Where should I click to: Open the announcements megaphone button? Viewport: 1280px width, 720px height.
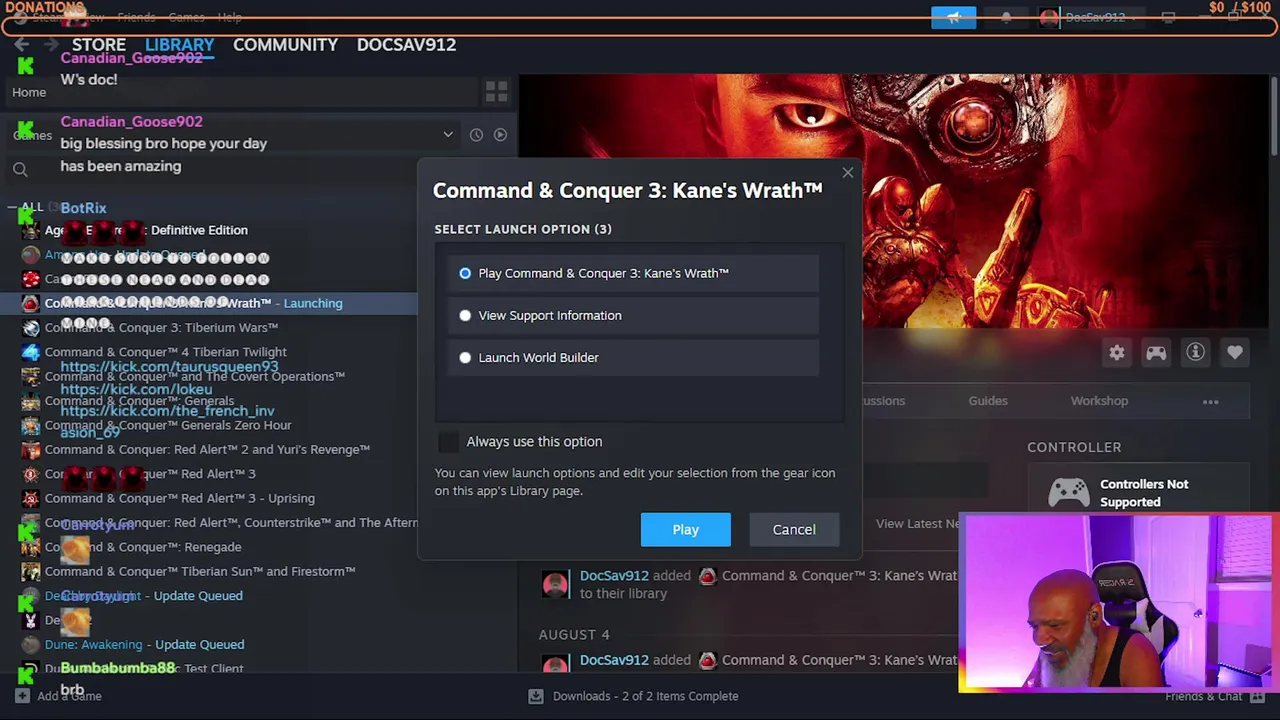[953, 17]
